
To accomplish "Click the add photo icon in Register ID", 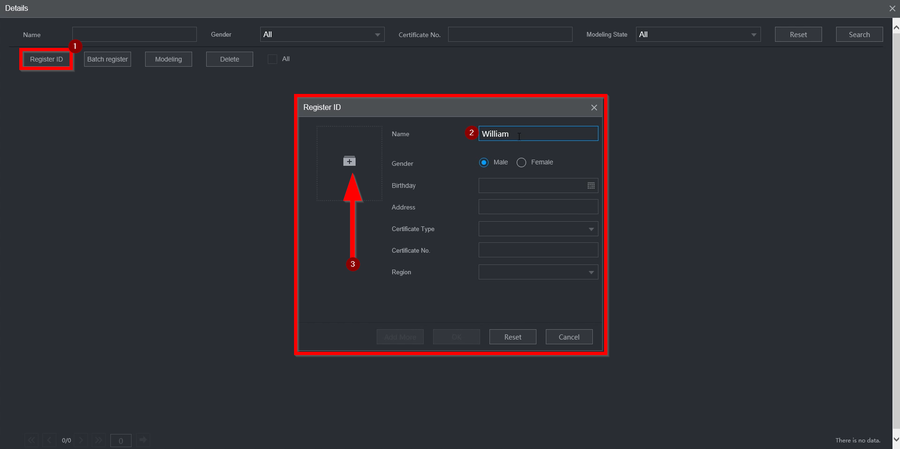I will point(349,161).
